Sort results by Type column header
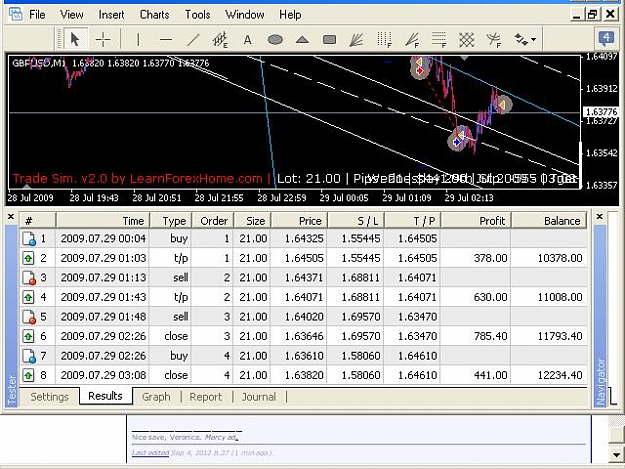Image resolution: width=625 pixels, height=469 pixels. (x=171, y=221)
